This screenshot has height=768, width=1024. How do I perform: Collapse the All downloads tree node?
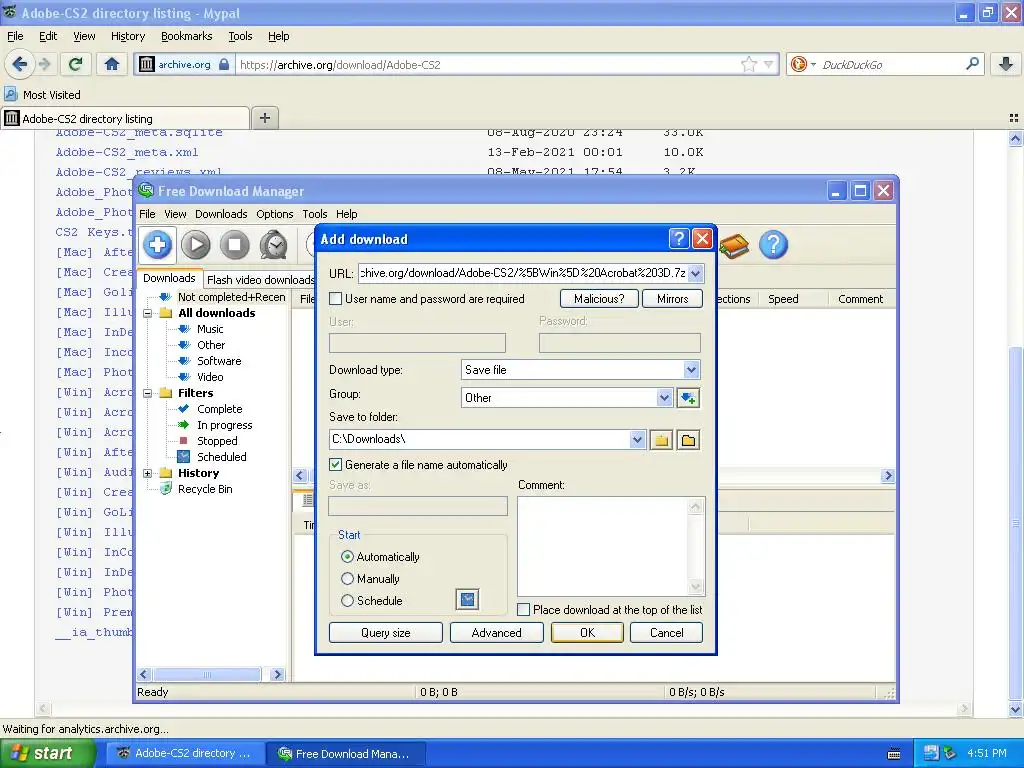point(148,313)
